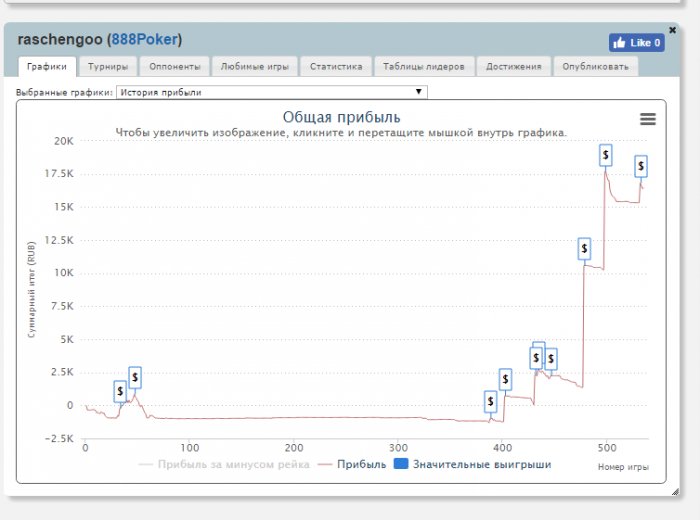Go to the Достижения tab
700x520 pixels.
tap(514, 67)
